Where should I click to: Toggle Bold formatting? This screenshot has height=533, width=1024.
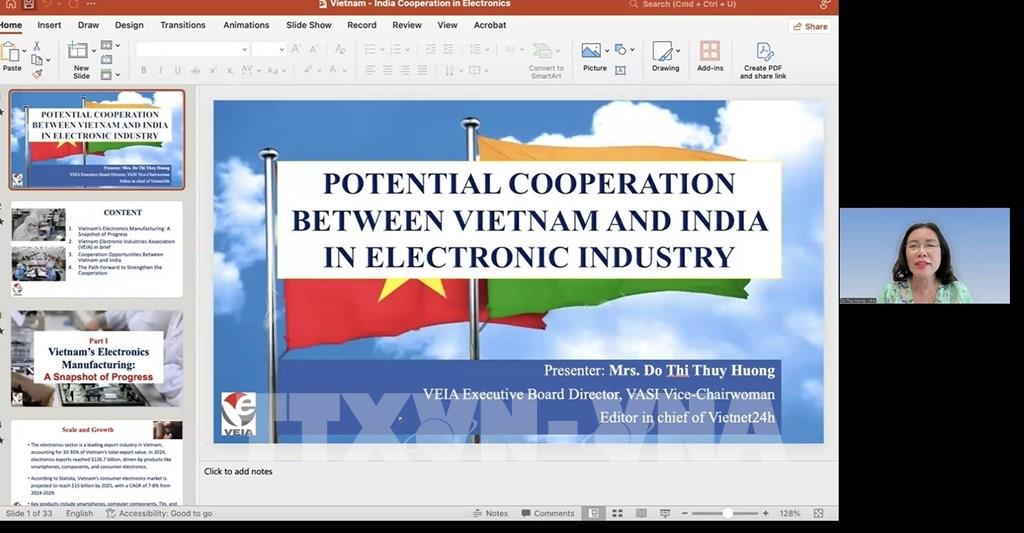[144, 70]
